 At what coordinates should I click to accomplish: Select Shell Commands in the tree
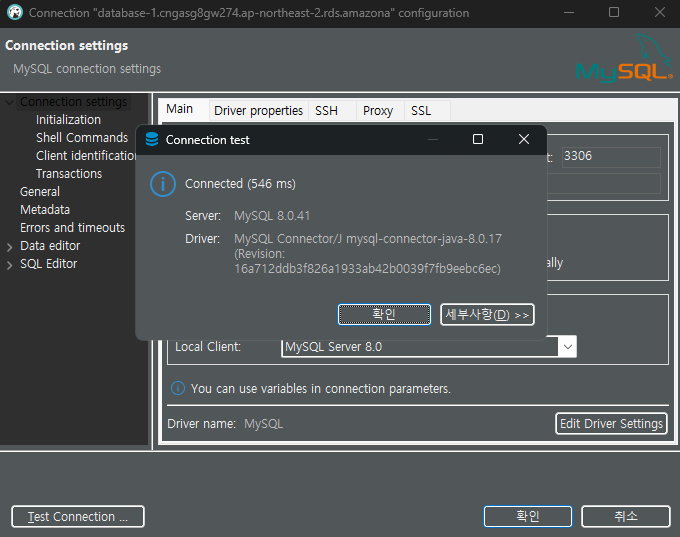tap(82, 138)
